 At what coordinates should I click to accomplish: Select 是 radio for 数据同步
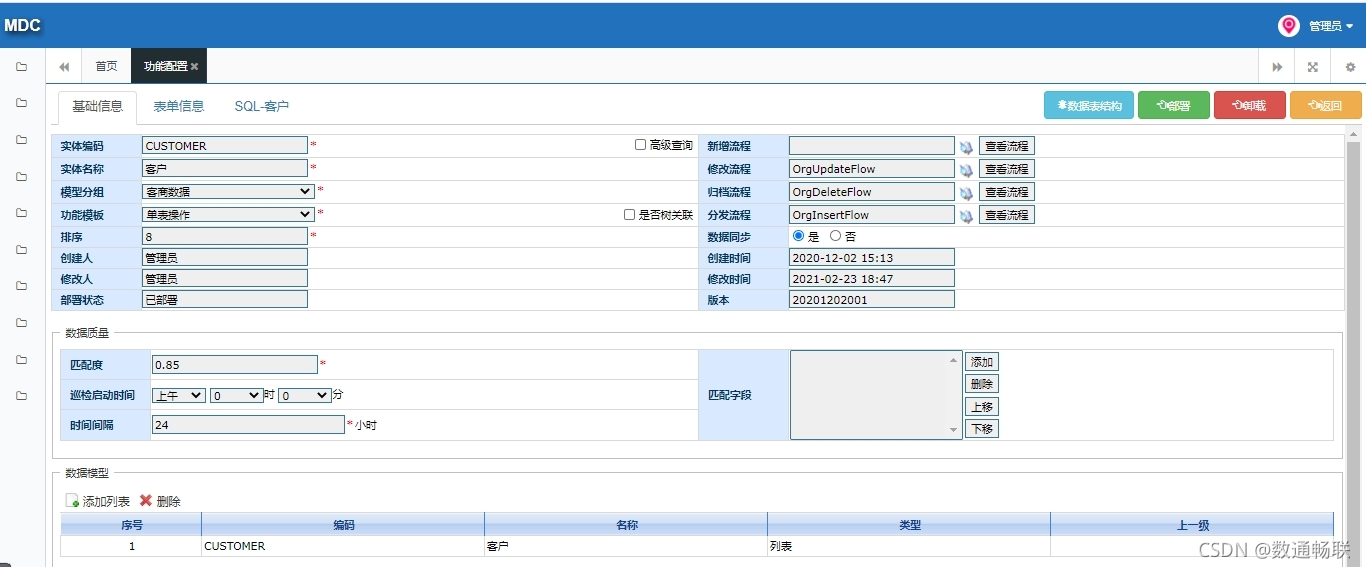tap(798, 236)
